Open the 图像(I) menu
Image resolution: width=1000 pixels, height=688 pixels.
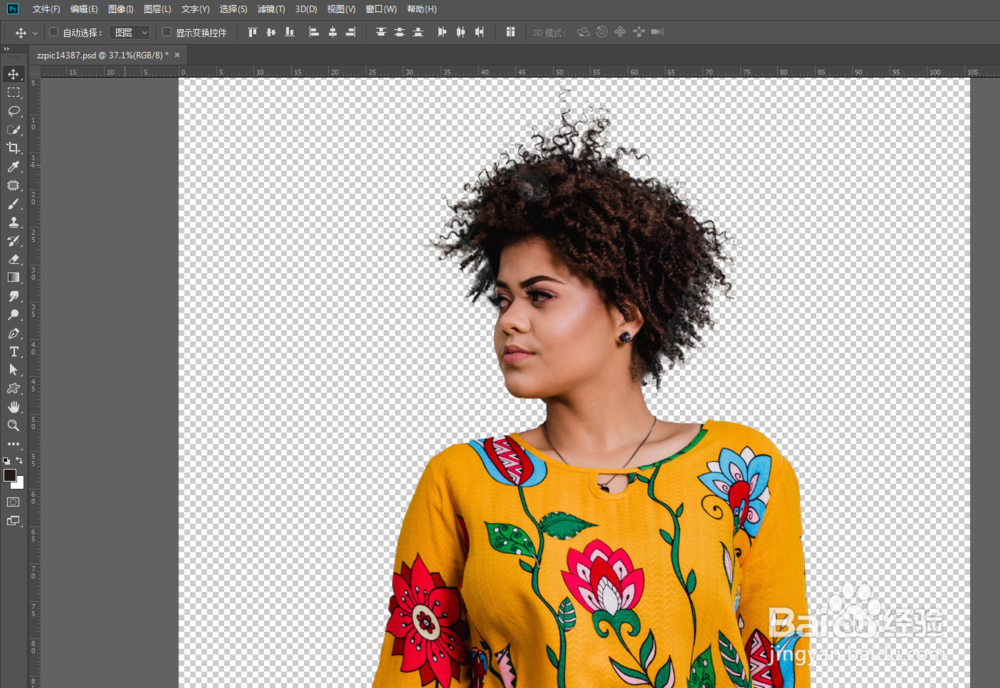click(x=121, y=9)
